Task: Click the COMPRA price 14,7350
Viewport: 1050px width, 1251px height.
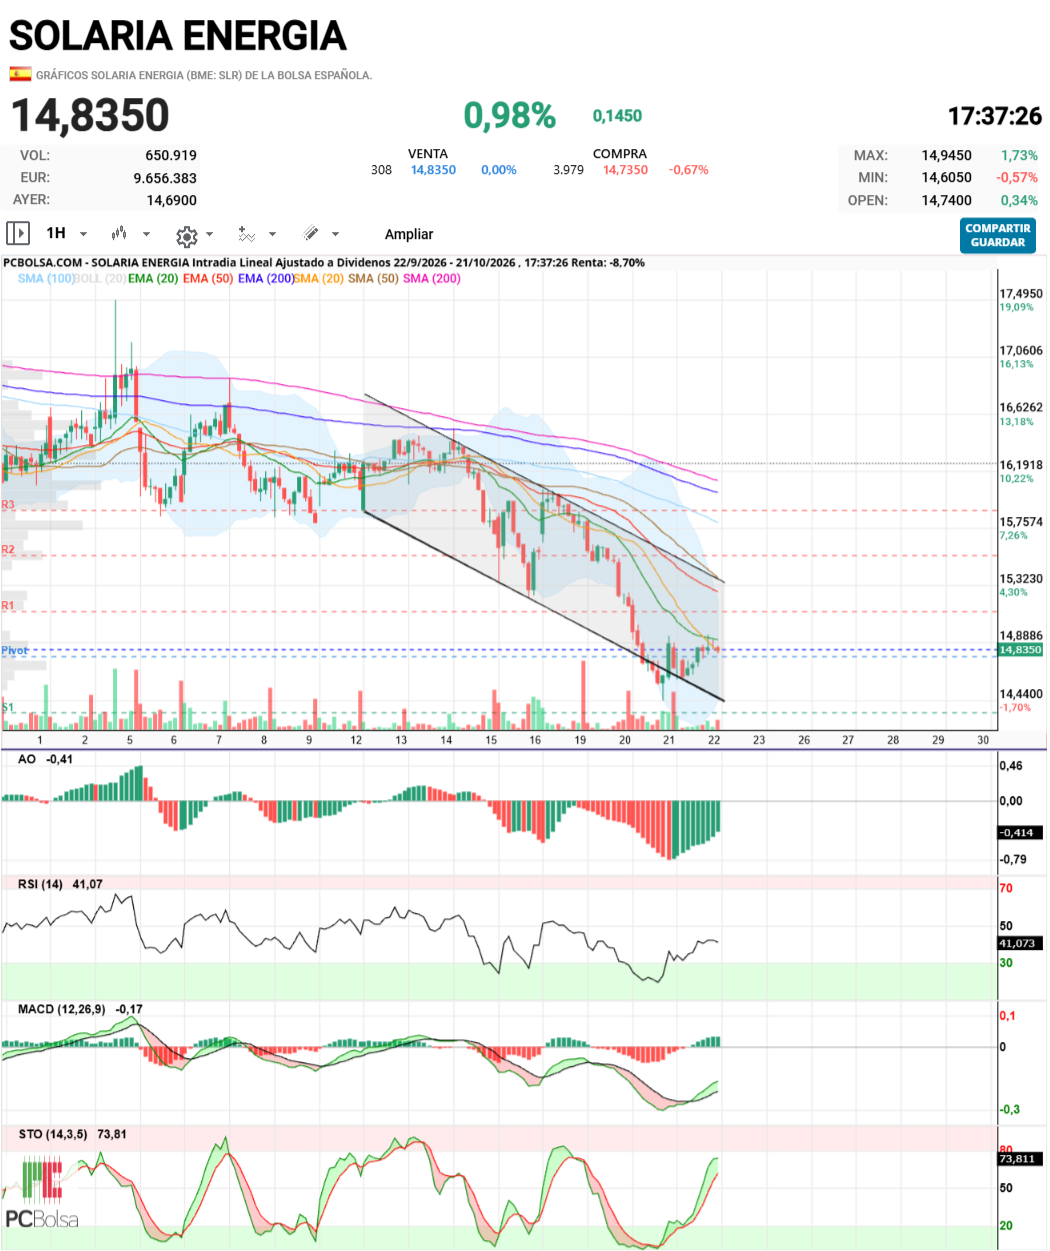Action: click(x=625, y=170)
